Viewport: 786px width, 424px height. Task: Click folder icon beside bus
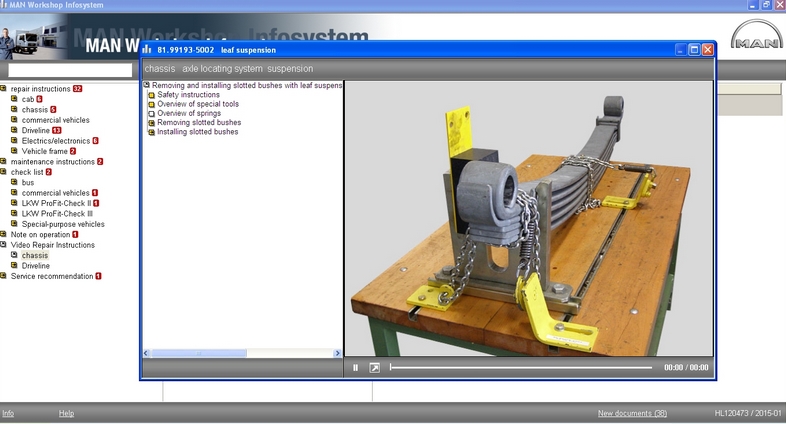pyautogui.click(x=15, y=182)
